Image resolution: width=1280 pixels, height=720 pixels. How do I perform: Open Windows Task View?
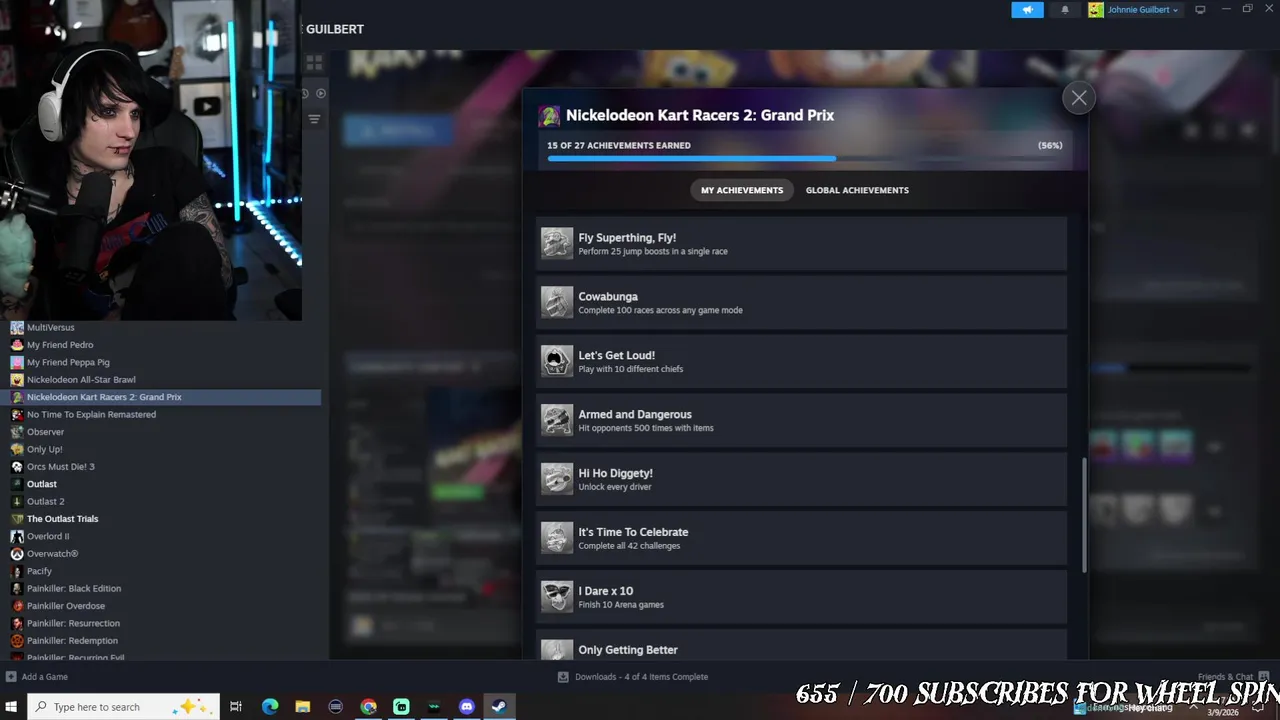tap(236, 707)
